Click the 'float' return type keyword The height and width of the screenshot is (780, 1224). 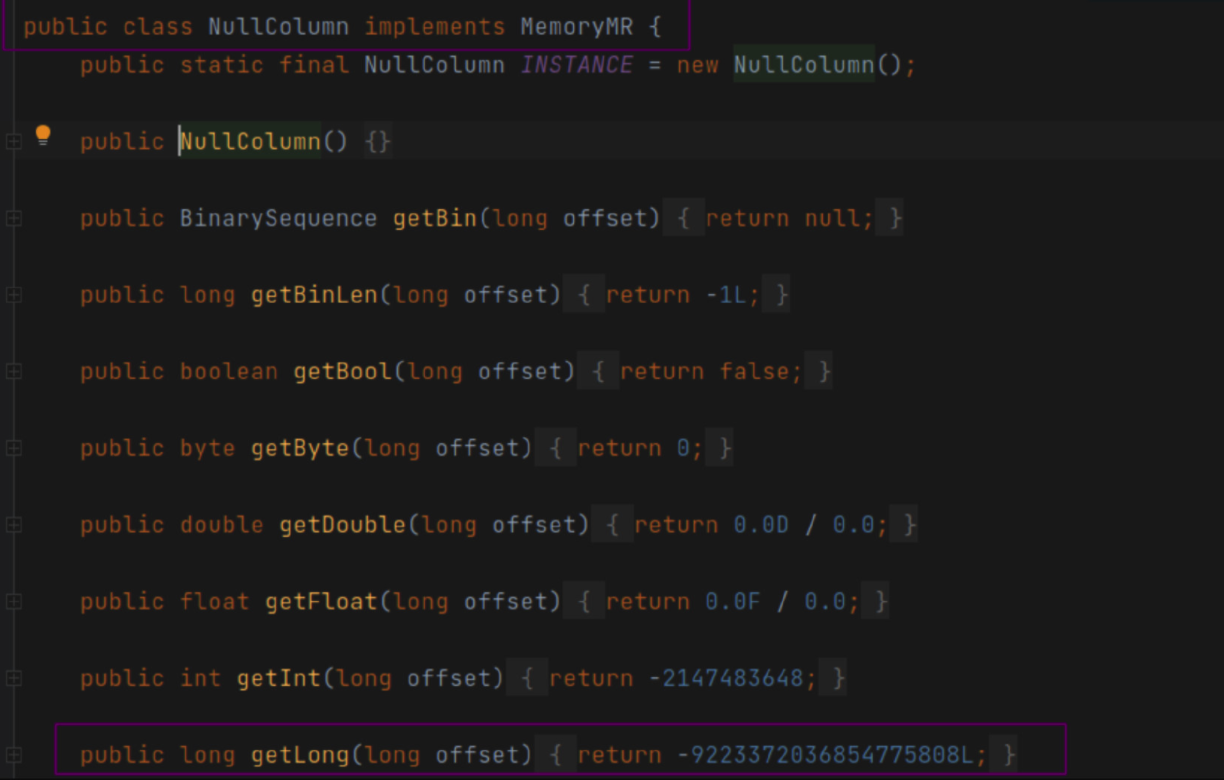[x=215, y=602]
